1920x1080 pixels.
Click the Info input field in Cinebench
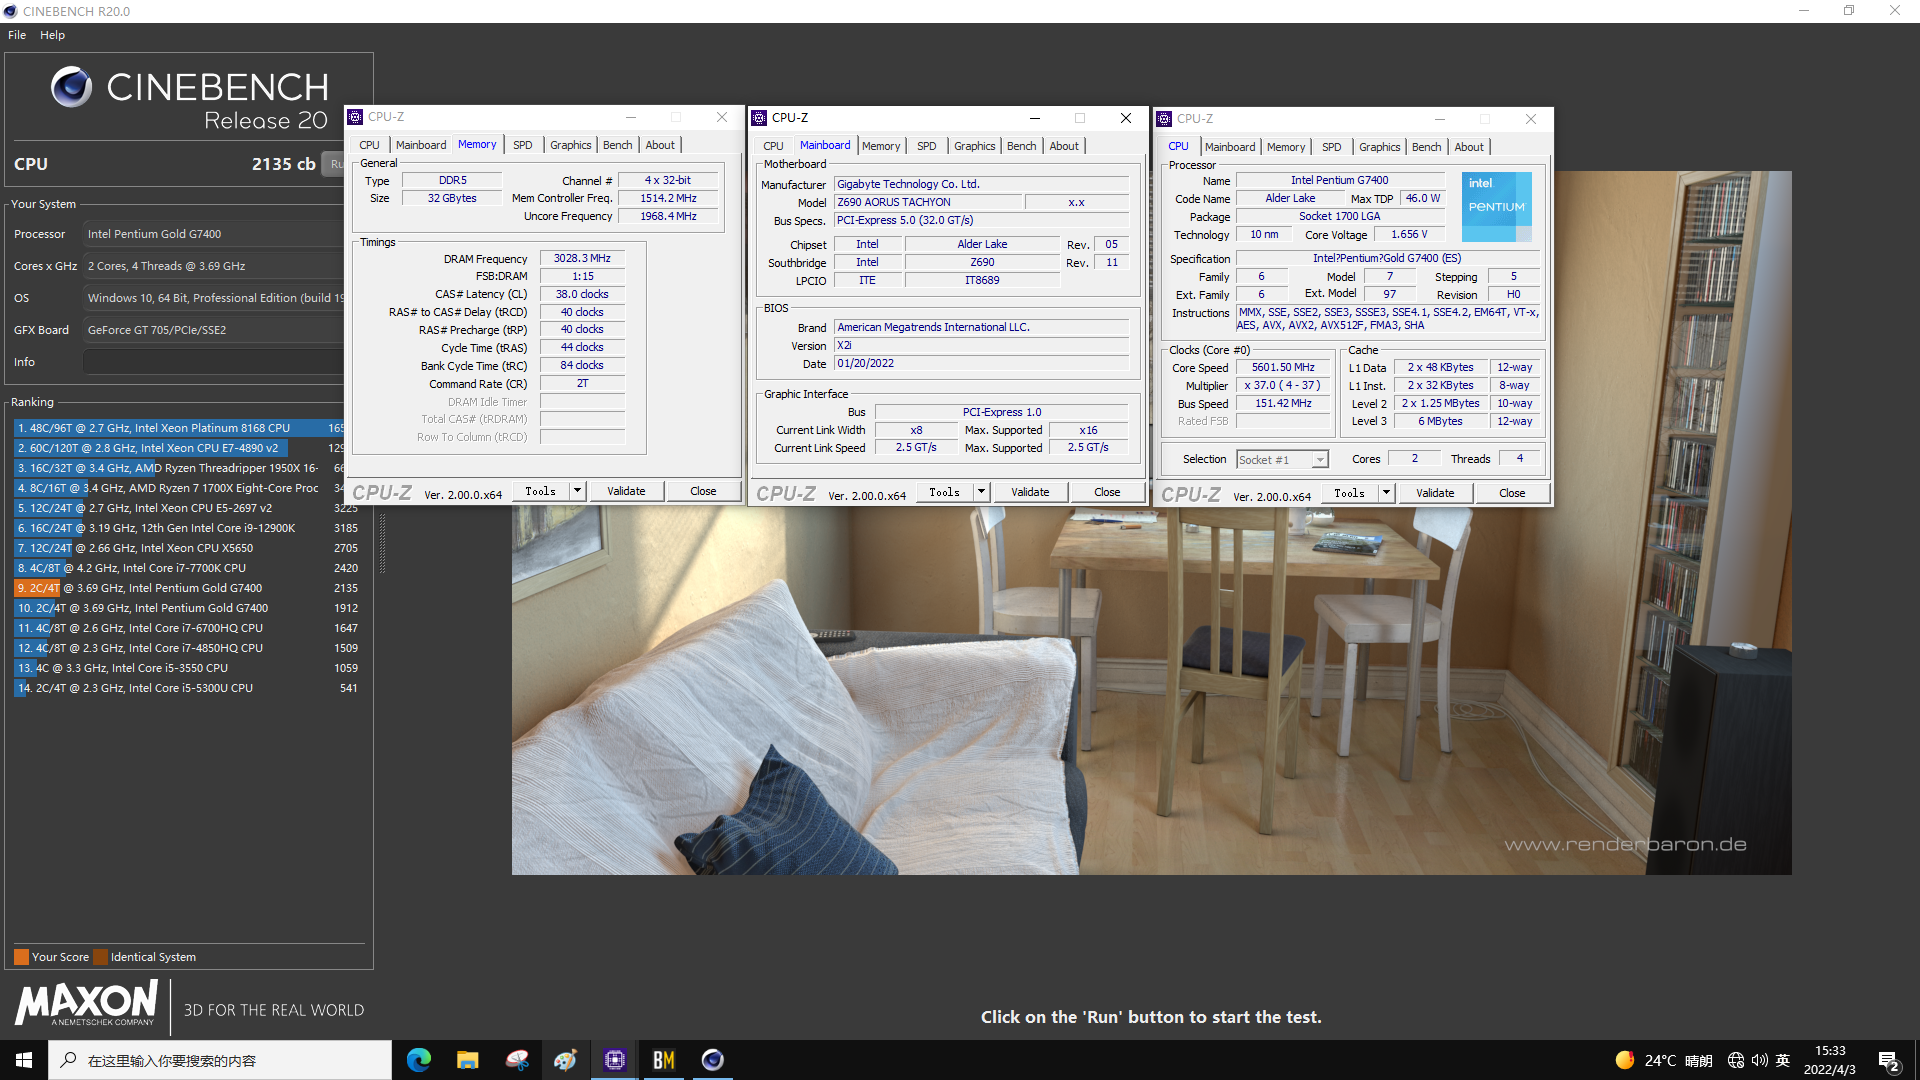tap(213, 362)
